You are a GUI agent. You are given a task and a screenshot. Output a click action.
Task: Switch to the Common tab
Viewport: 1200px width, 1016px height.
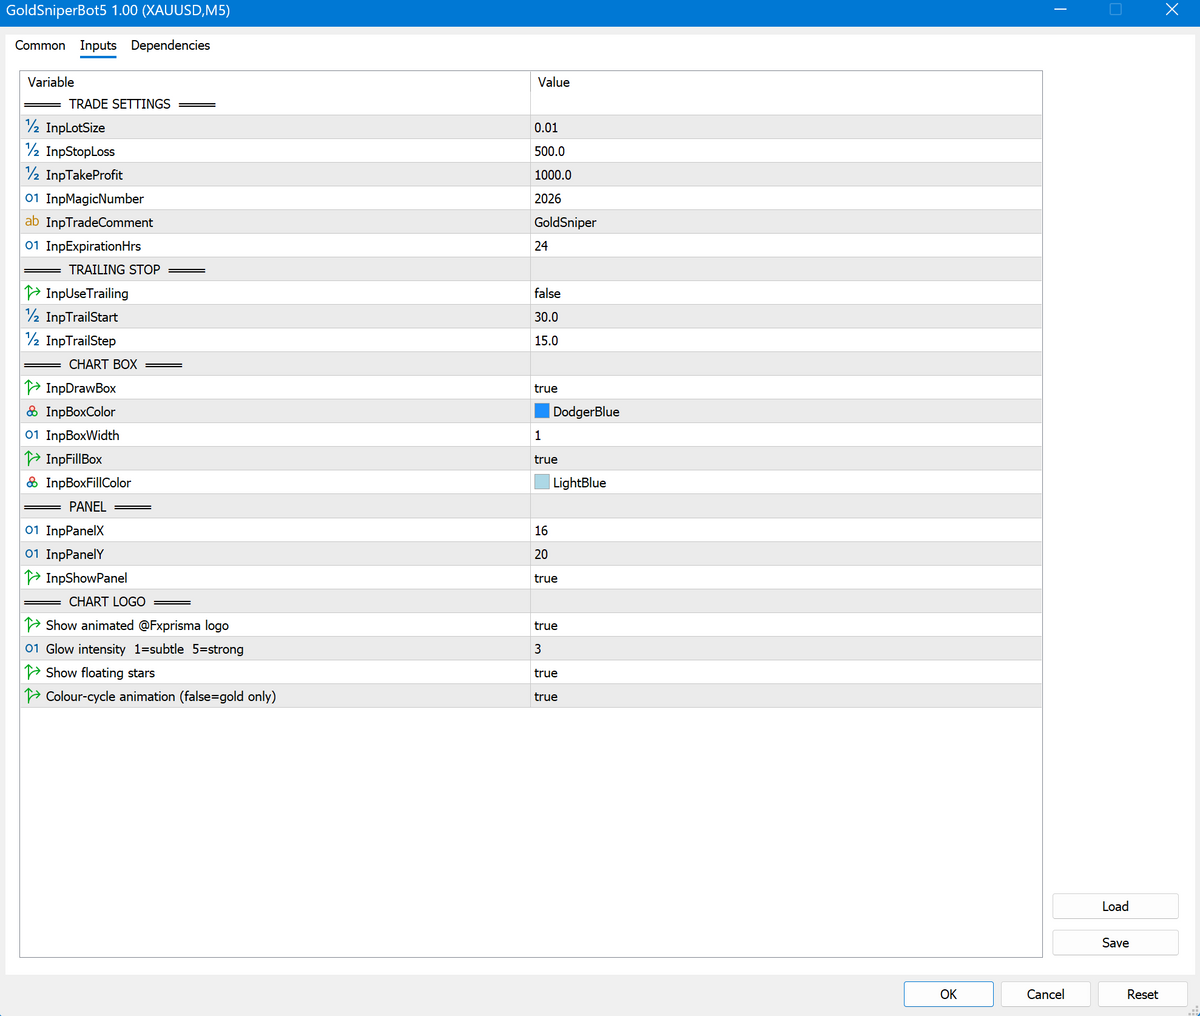tap(40, 45)
